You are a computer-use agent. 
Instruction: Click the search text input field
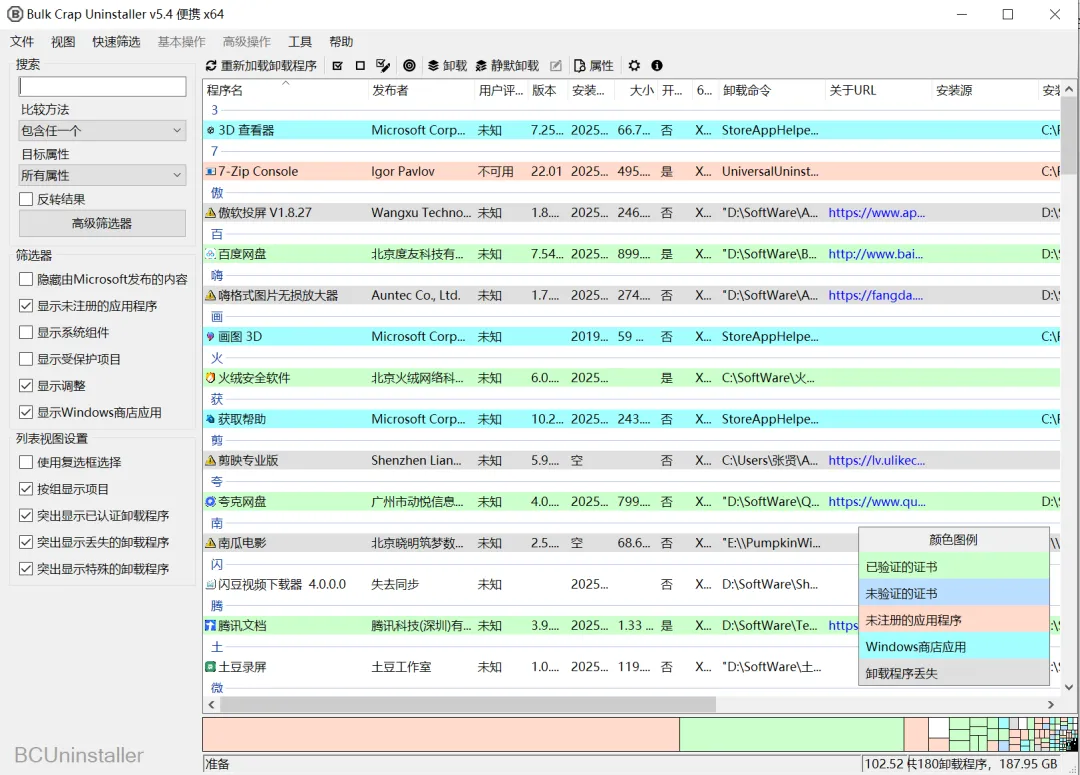[102, 86]
